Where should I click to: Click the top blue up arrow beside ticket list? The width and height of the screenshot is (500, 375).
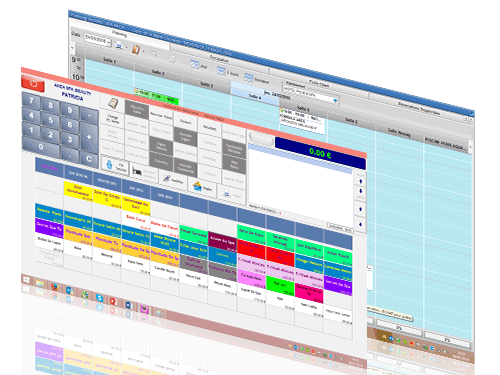click(x=360, y=181)
